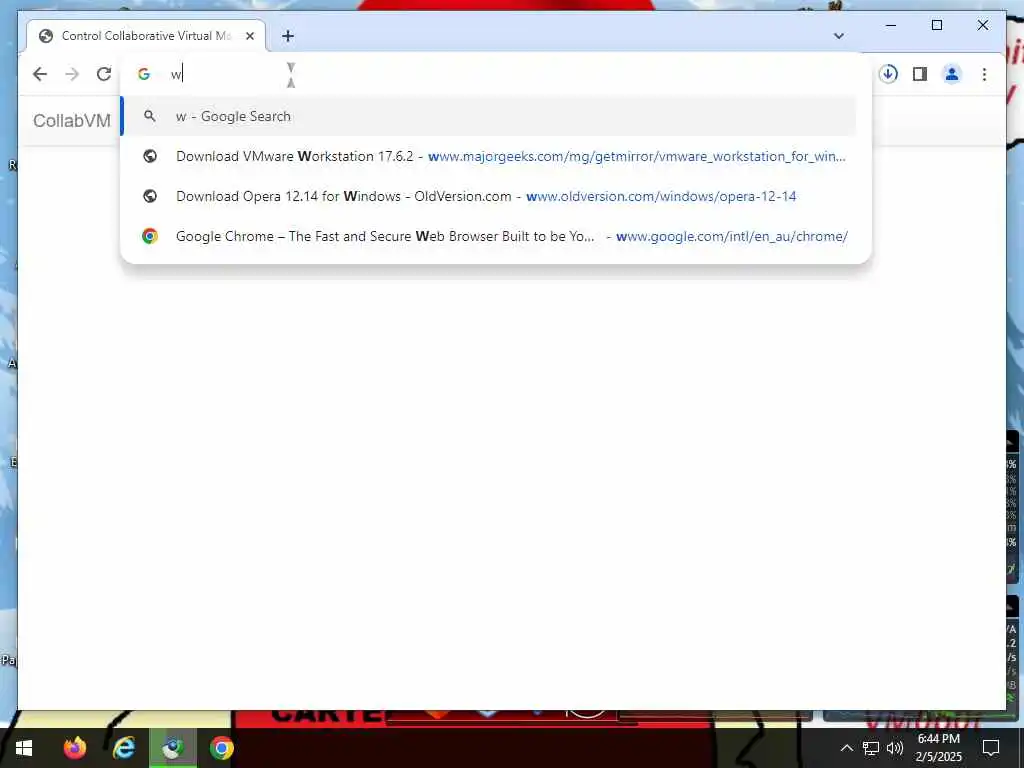This screenshot has width=1024, height=768.
Task: Go back with the back arrow
Action: [x=40, y=74]
